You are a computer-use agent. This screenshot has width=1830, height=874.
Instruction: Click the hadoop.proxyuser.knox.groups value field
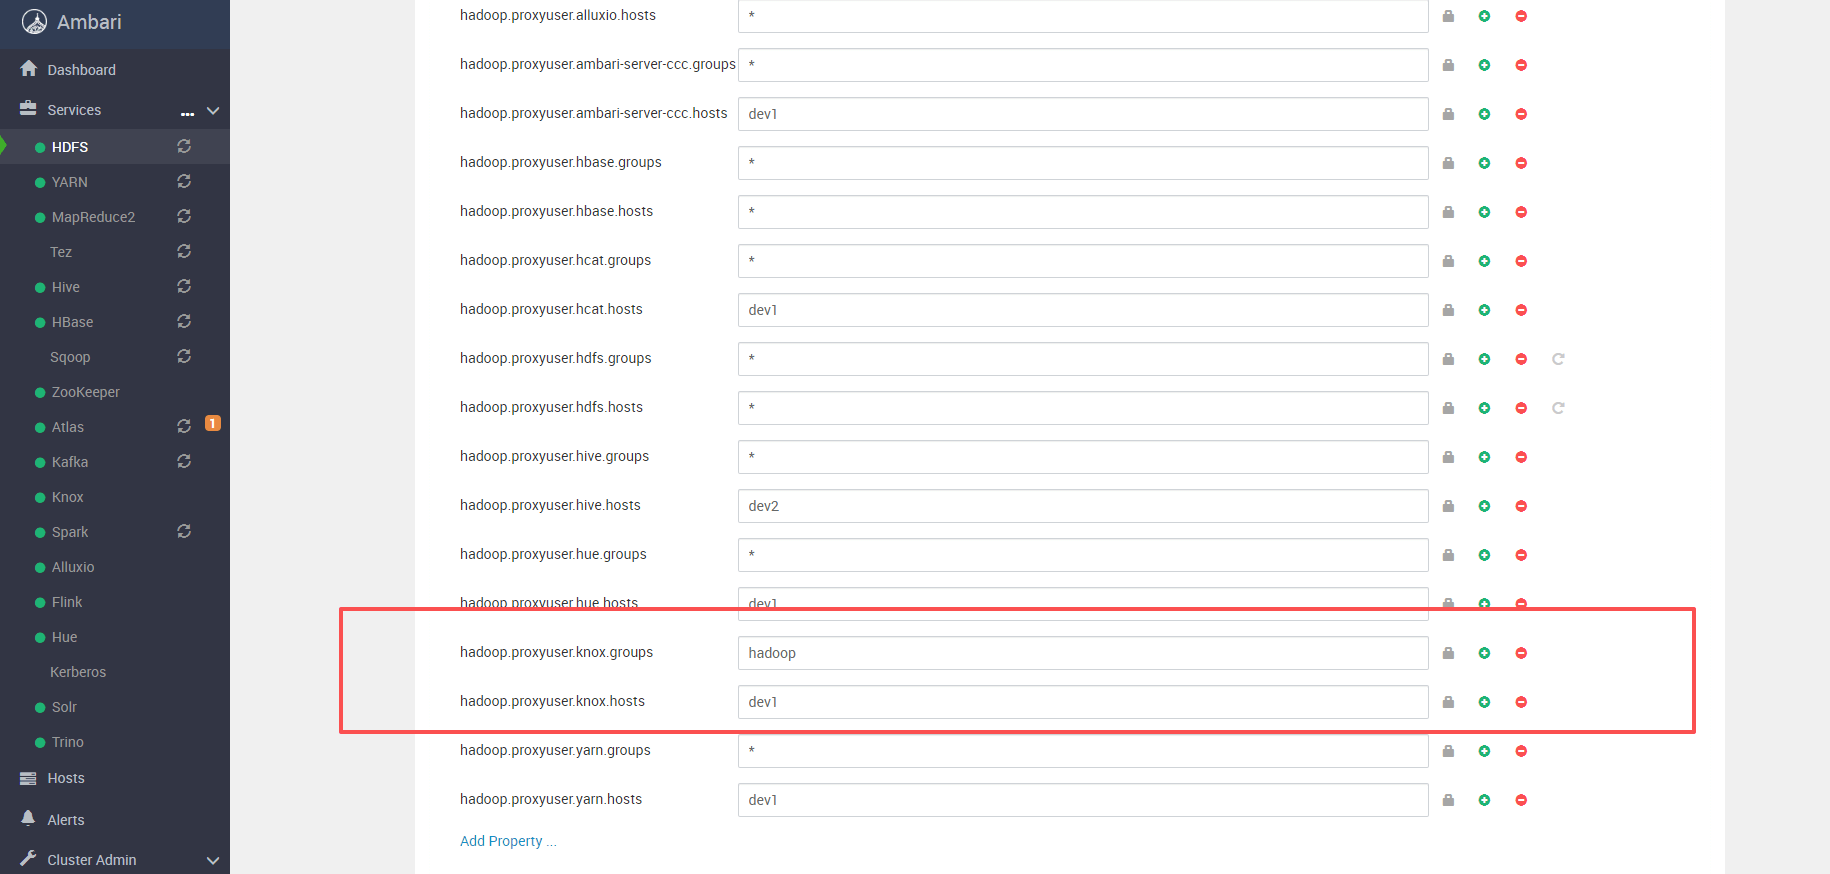(1082, 653)
